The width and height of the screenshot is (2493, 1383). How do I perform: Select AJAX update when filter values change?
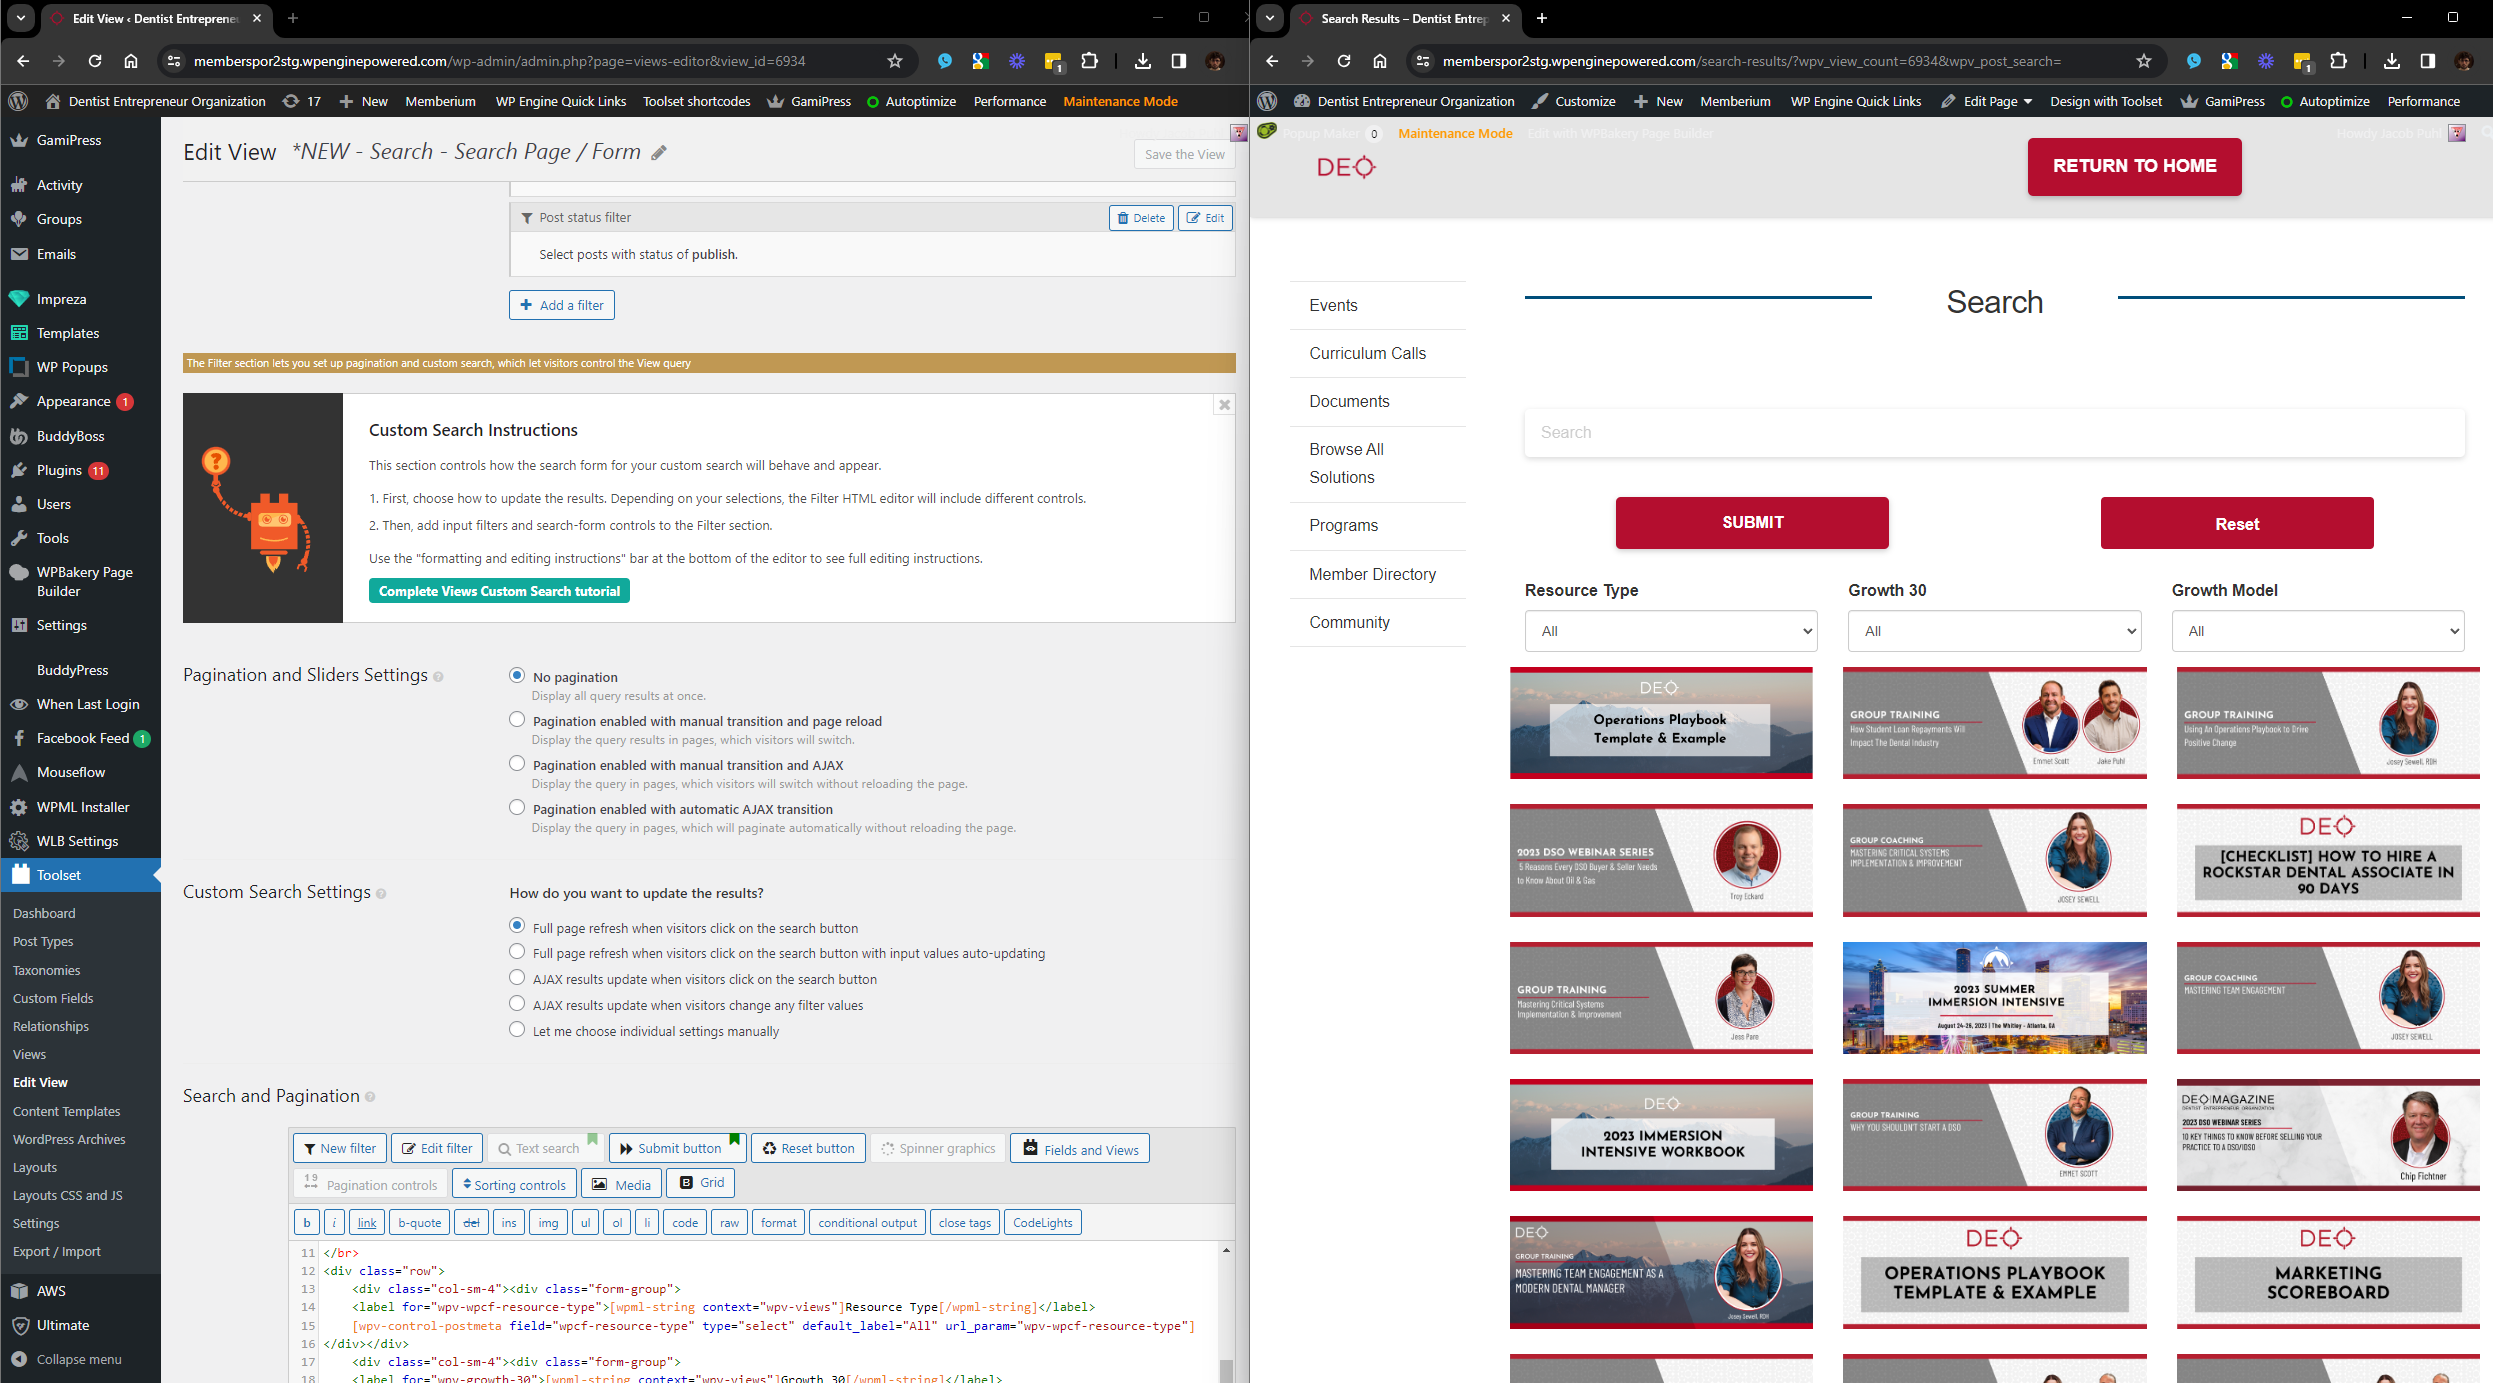[x=517, y=1004]
